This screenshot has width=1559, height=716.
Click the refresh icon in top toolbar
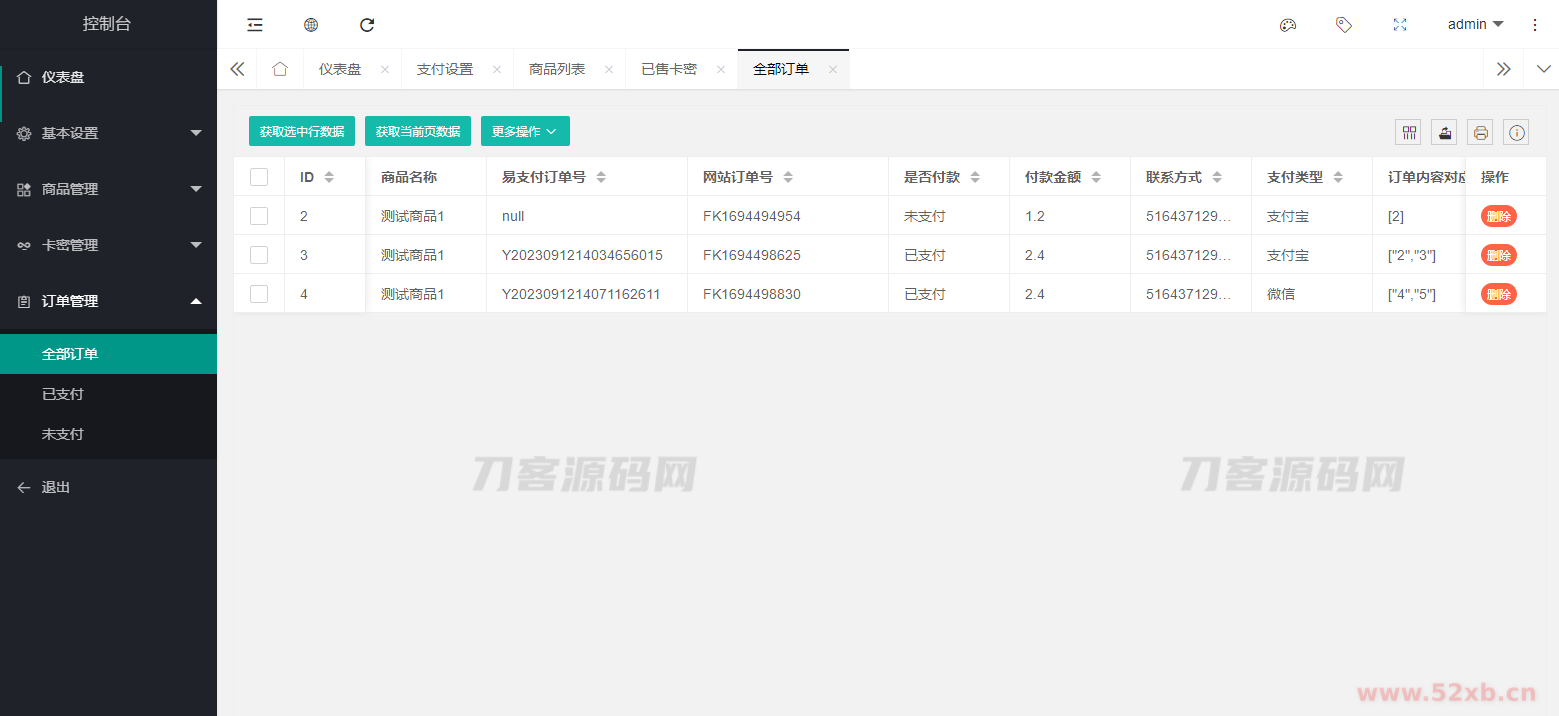367,25
